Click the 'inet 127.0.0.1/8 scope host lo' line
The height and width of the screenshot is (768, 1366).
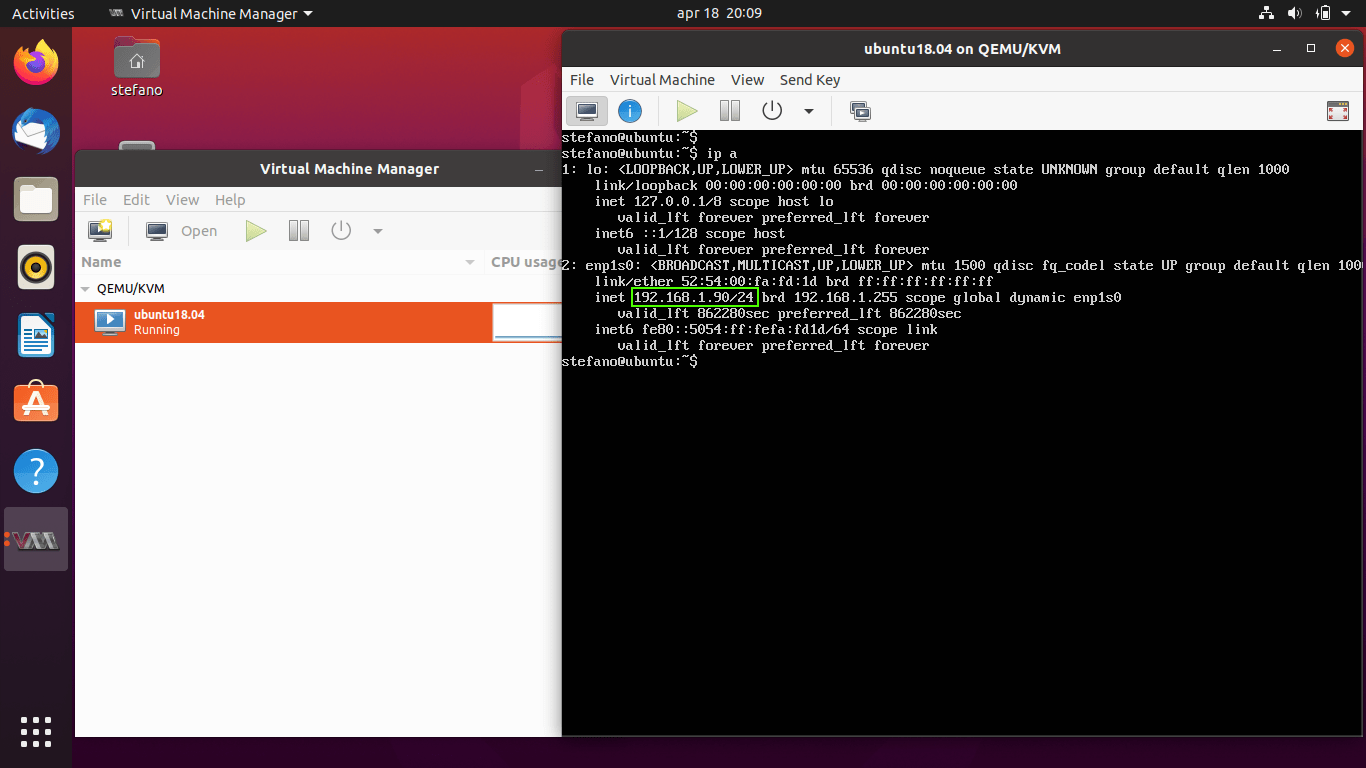tap(714, 202)
